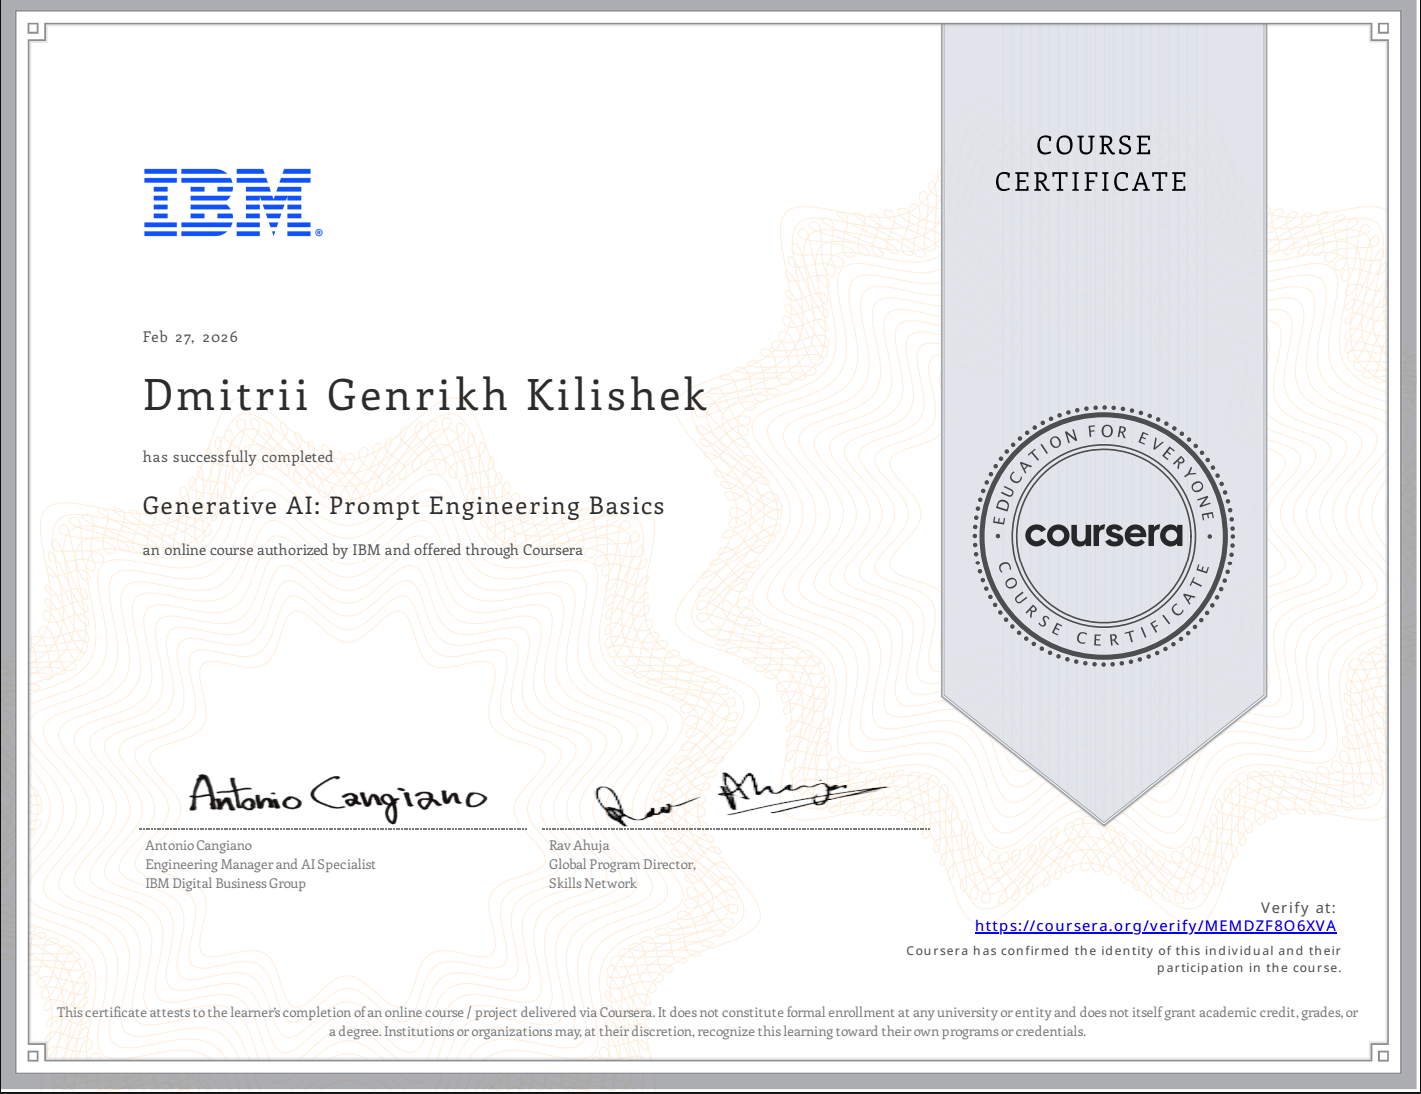Click the 'Global Program Director' title text
Screen dimensions: 1421x1094
point(622,864)
